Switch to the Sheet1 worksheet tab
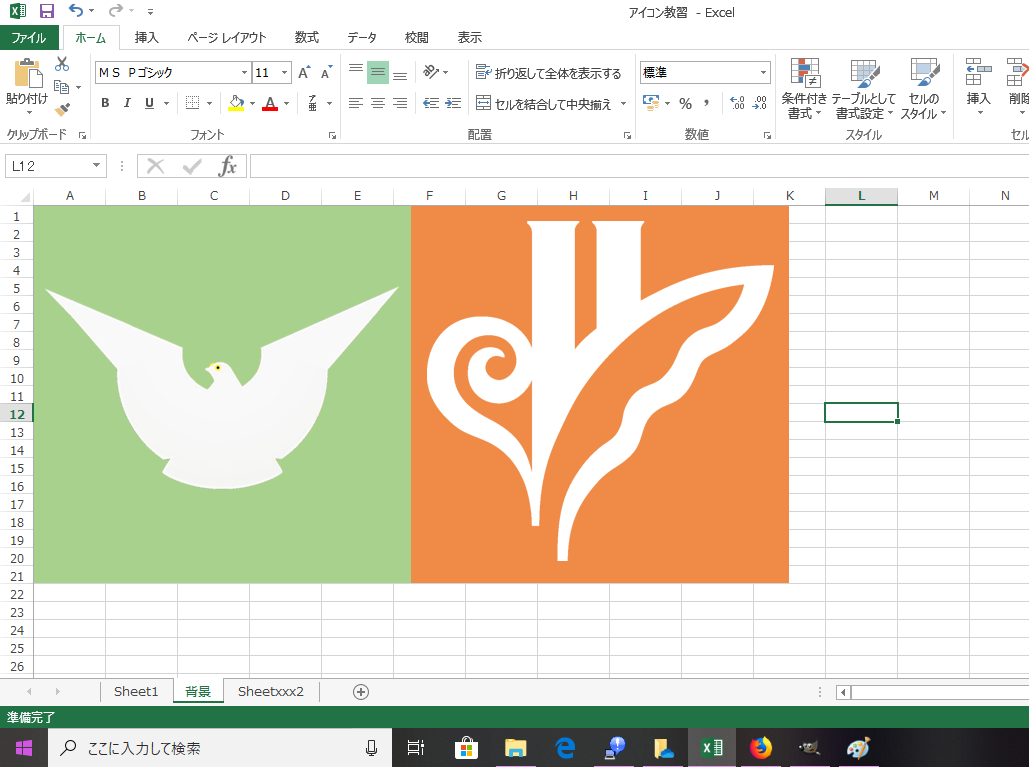 135,691
